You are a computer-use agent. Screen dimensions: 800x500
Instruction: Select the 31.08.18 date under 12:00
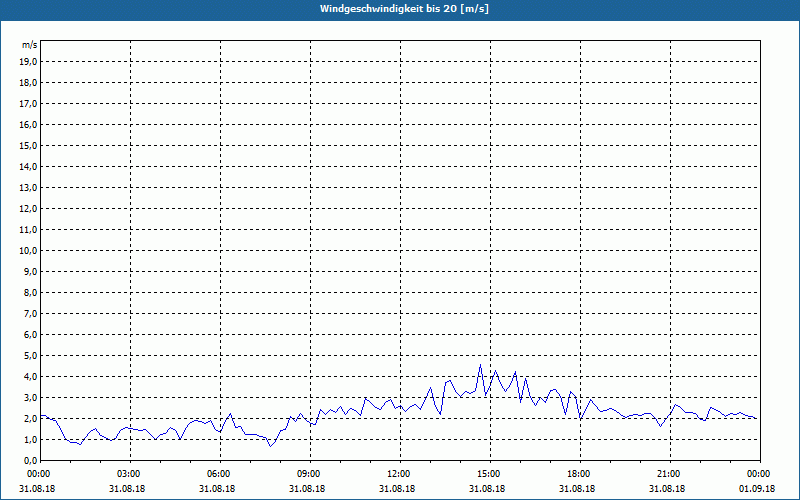397,489
